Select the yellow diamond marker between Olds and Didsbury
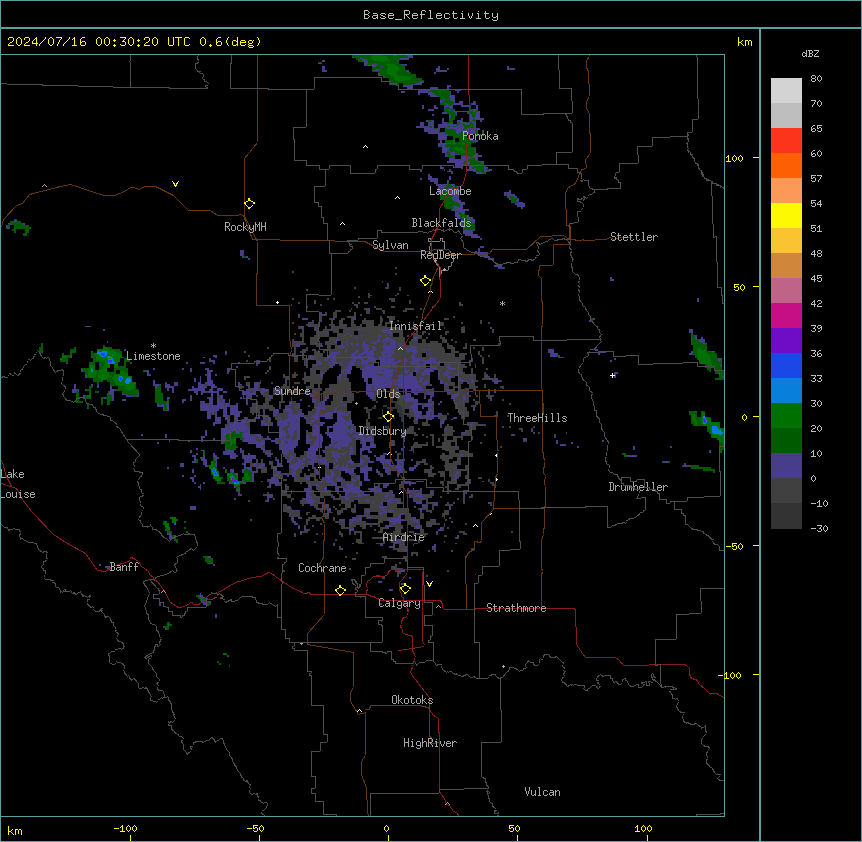862x842 pixels. 388,417
